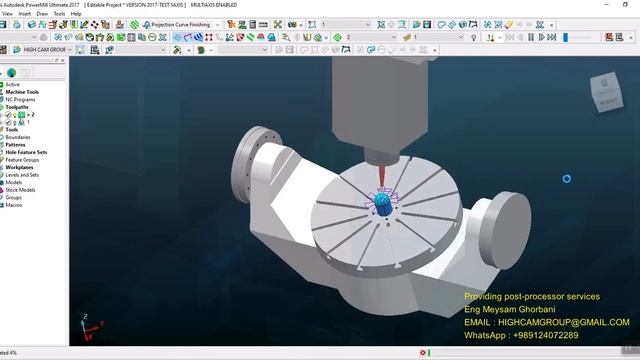Close the explorer panel
The image size is (640, 360).
(x=62, y=60)
